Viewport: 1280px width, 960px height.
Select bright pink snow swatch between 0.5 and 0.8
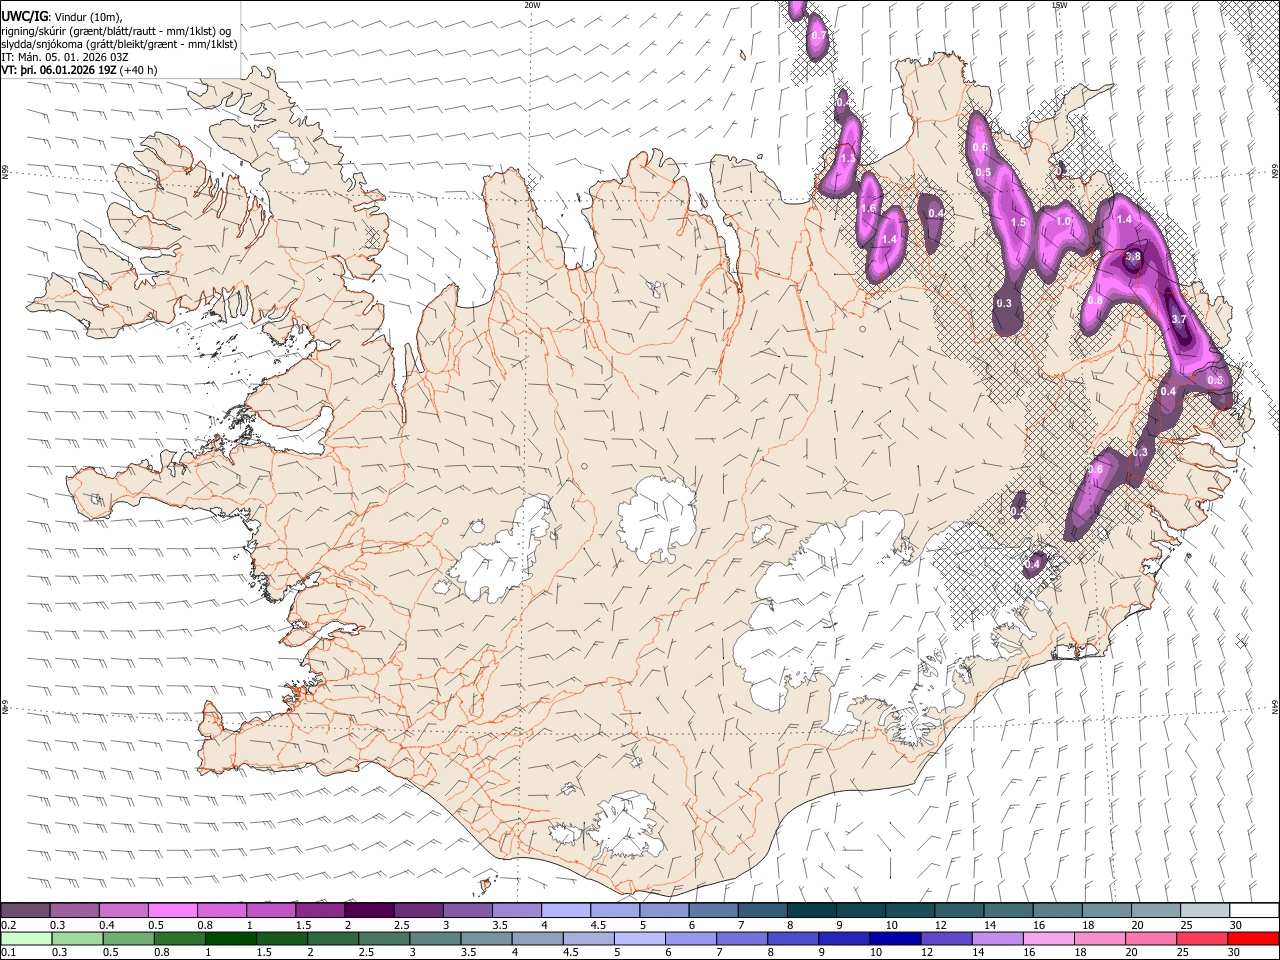[x=172, y=910]
